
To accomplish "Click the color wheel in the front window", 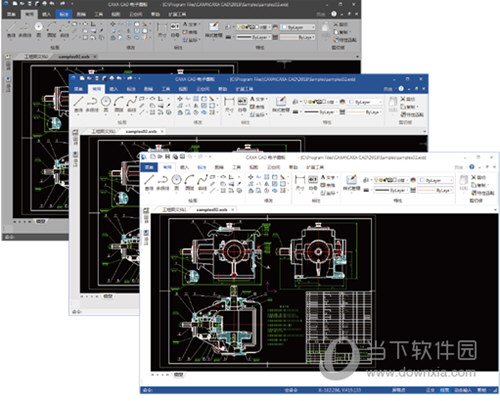I will (x=413, y=180).
